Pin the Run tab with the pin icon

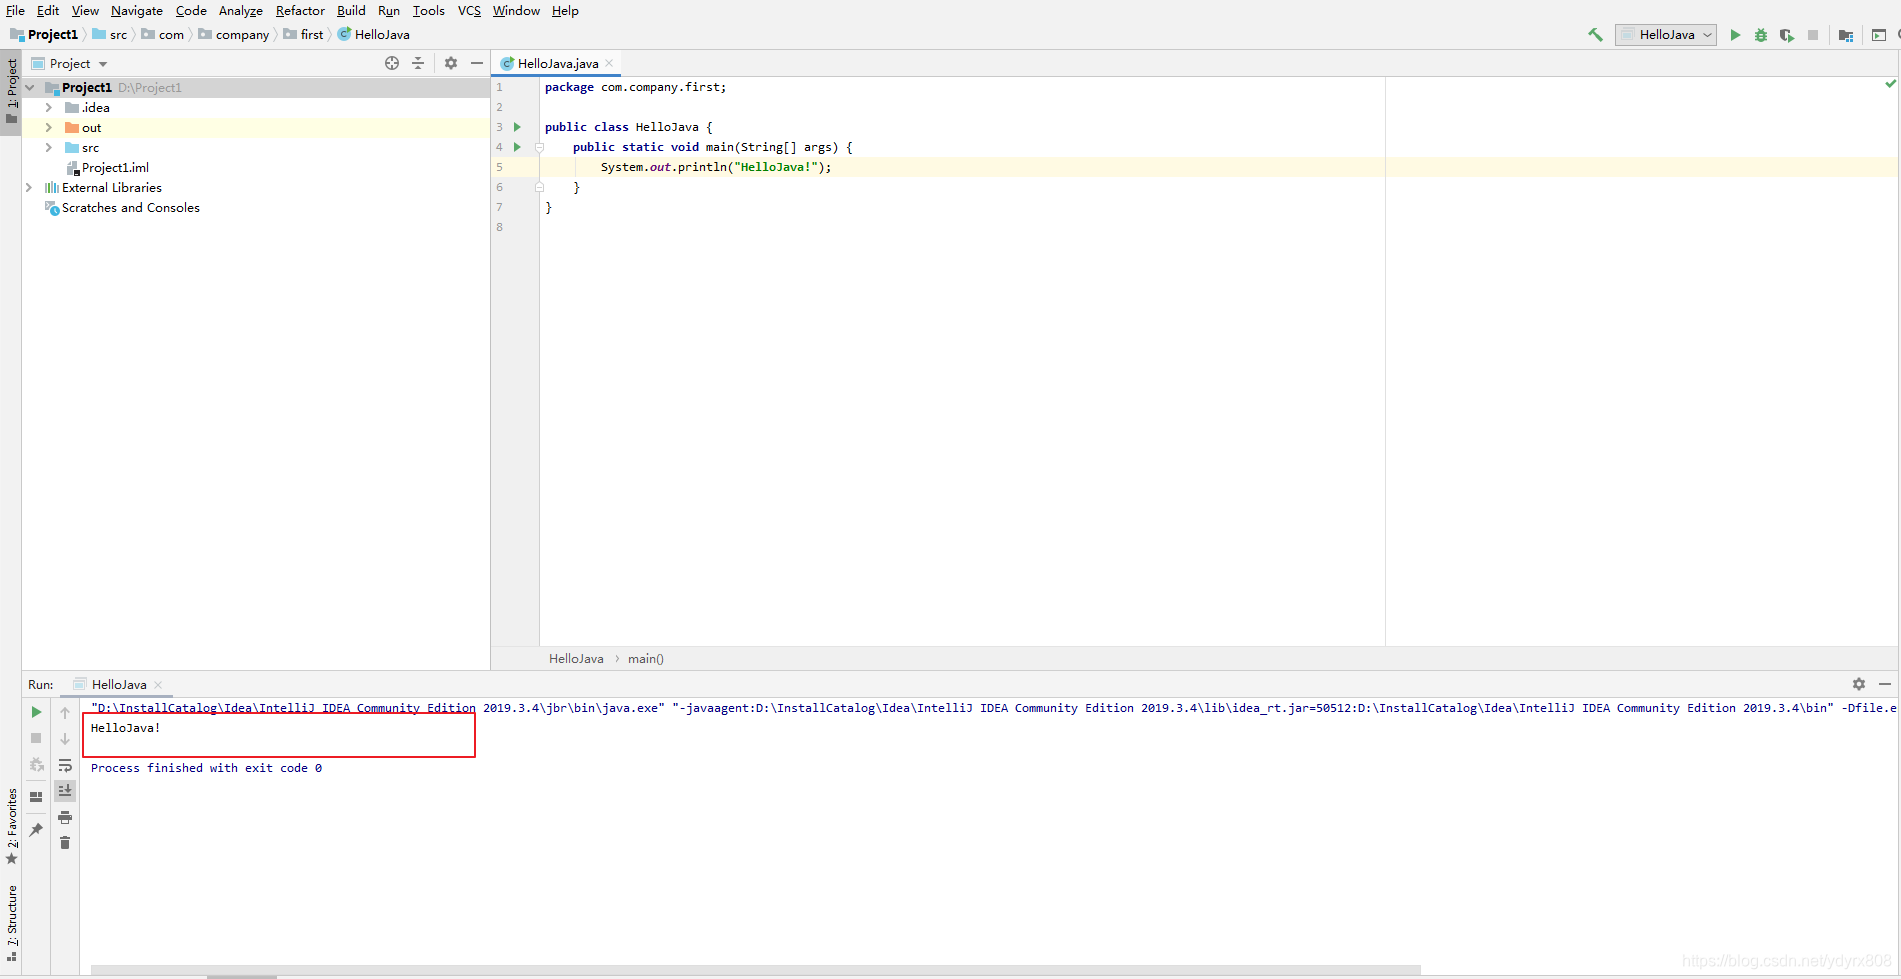(x=36, y=829)
